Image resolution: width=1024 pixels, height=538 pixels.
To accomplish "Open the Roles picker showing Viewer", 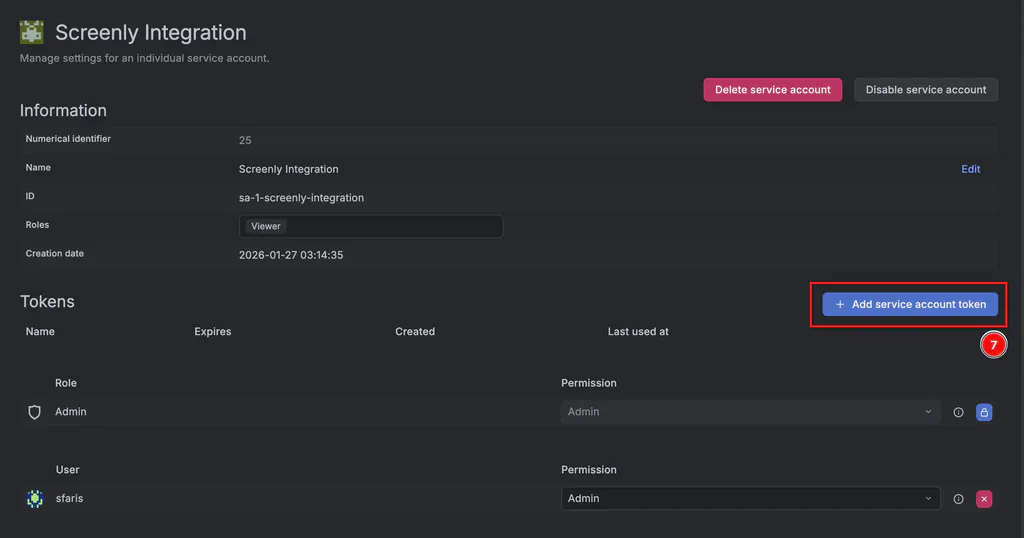I will pyautogui.click(x=371, y=226).
